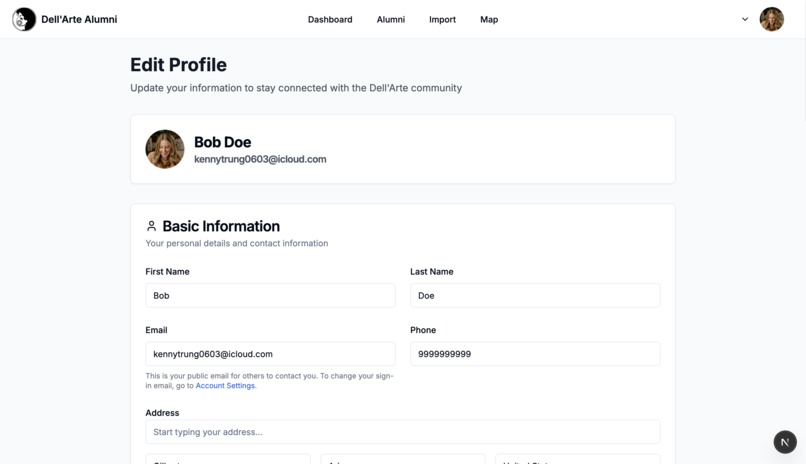This screenshot has height=464, width=806.
Task: Click the city field below Address
Action: (228, 459)
